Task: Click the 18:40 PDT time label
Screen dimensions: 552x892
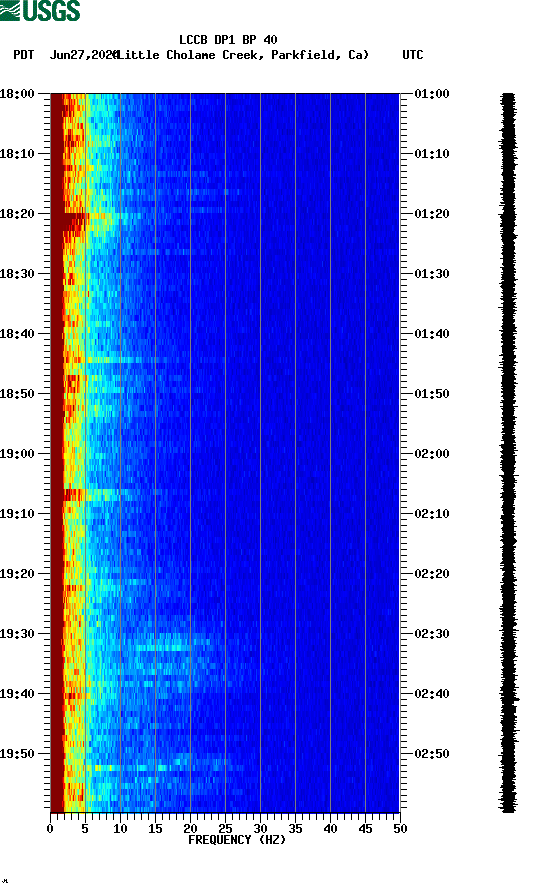Action: coord(17,334)
